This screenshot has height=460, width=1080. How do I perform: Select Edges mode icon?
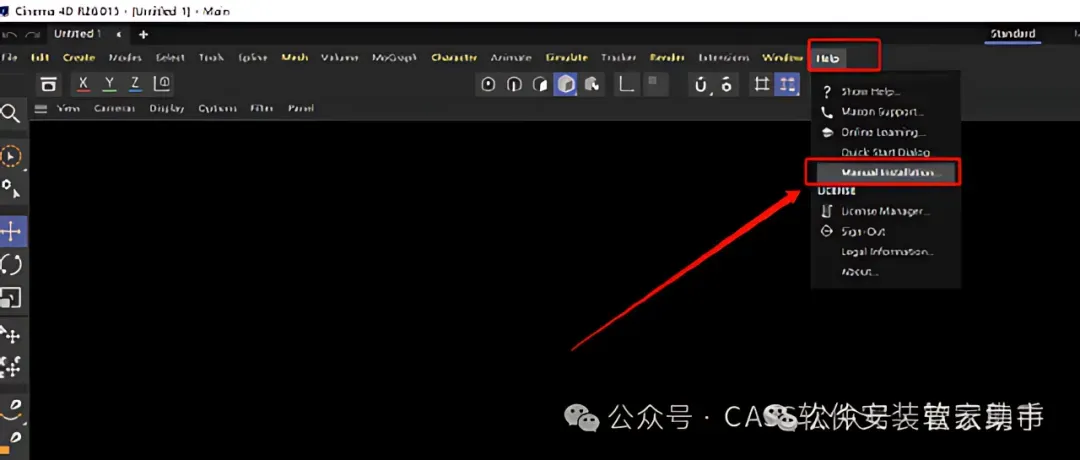pyautogui.click(x=514, y=85)
